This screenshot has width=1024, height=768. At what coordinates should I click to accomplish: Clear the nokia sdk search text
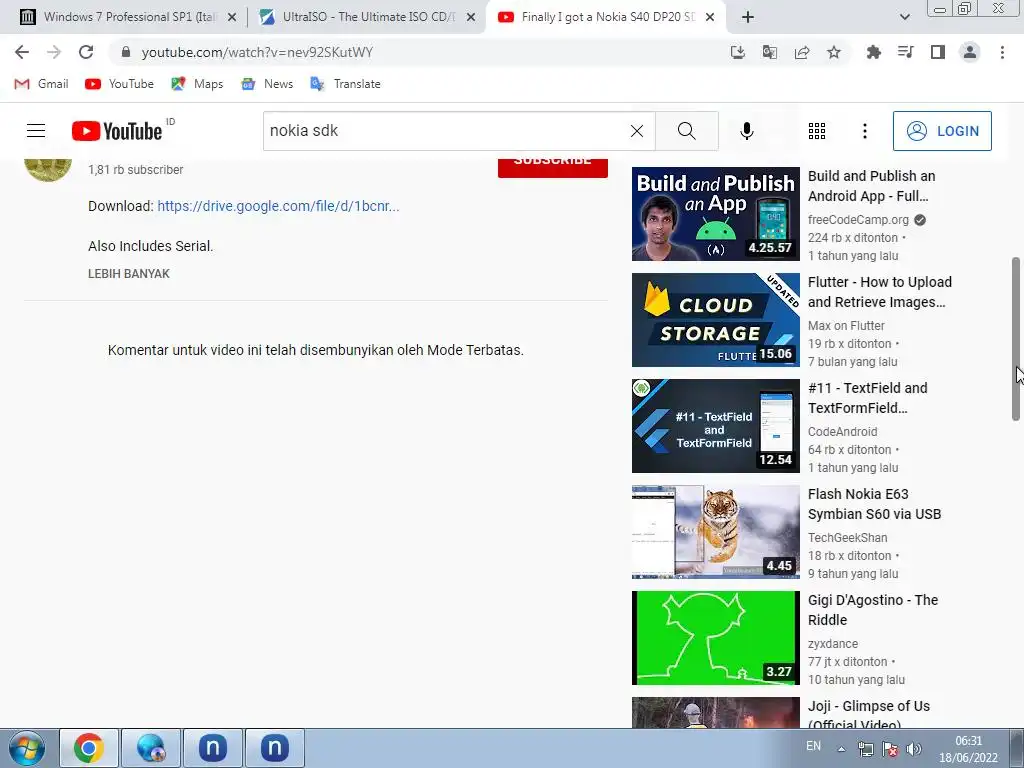637,131
